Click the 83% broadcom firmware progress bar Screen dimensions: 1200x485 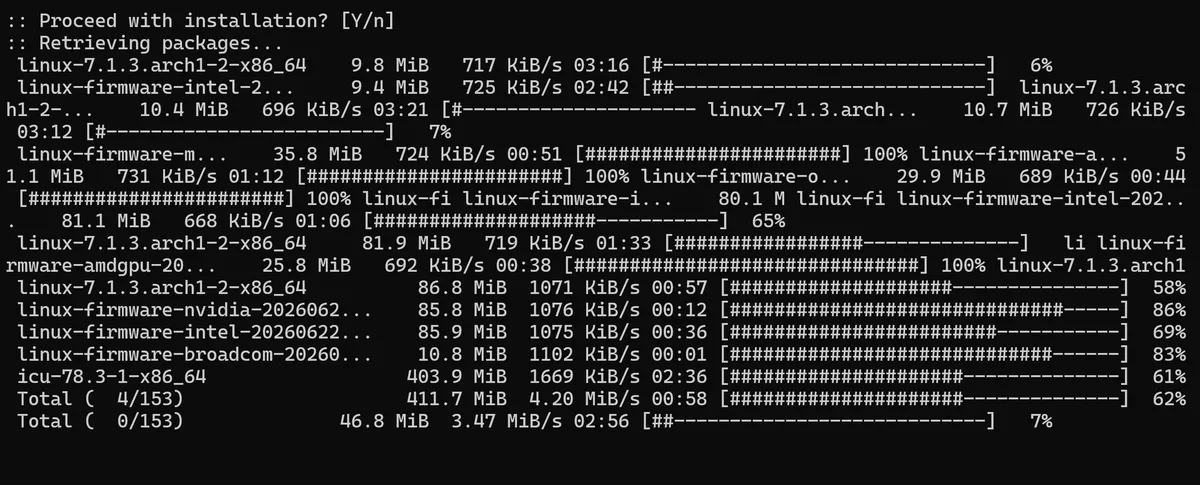click(925, 355)
